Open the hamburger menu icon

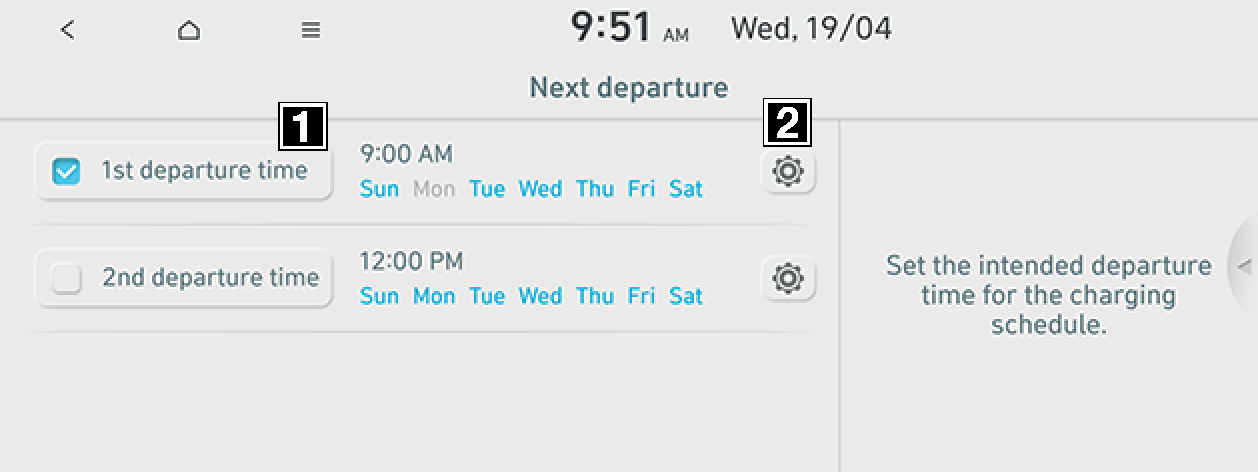point(311,30)
